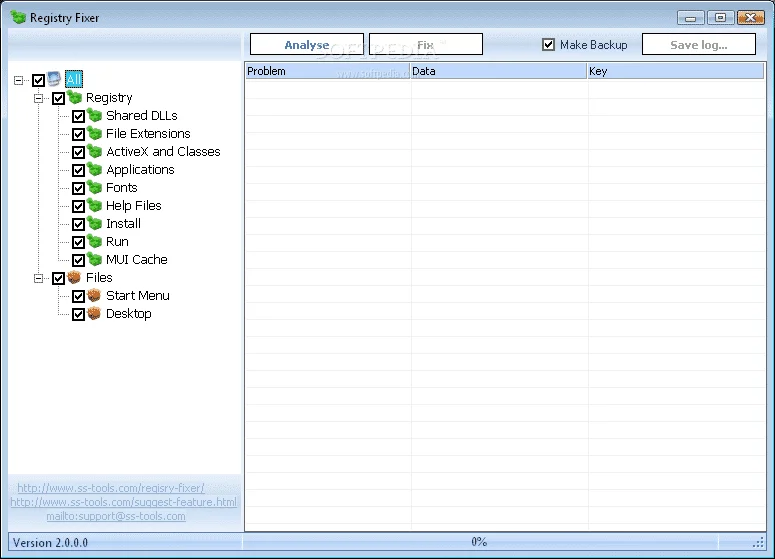Screen dimensions: 775x559
Task: Collapse the Registry tree branch
Action: point(38,98)
